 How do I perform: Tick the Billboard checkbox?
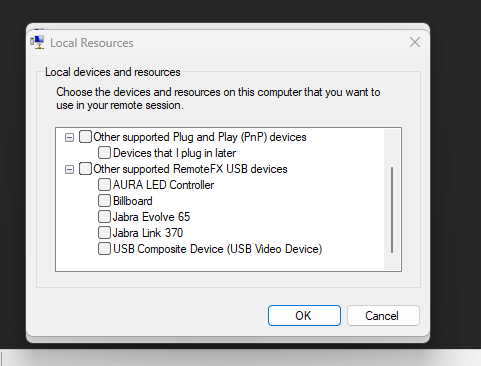tap(104, 201)
